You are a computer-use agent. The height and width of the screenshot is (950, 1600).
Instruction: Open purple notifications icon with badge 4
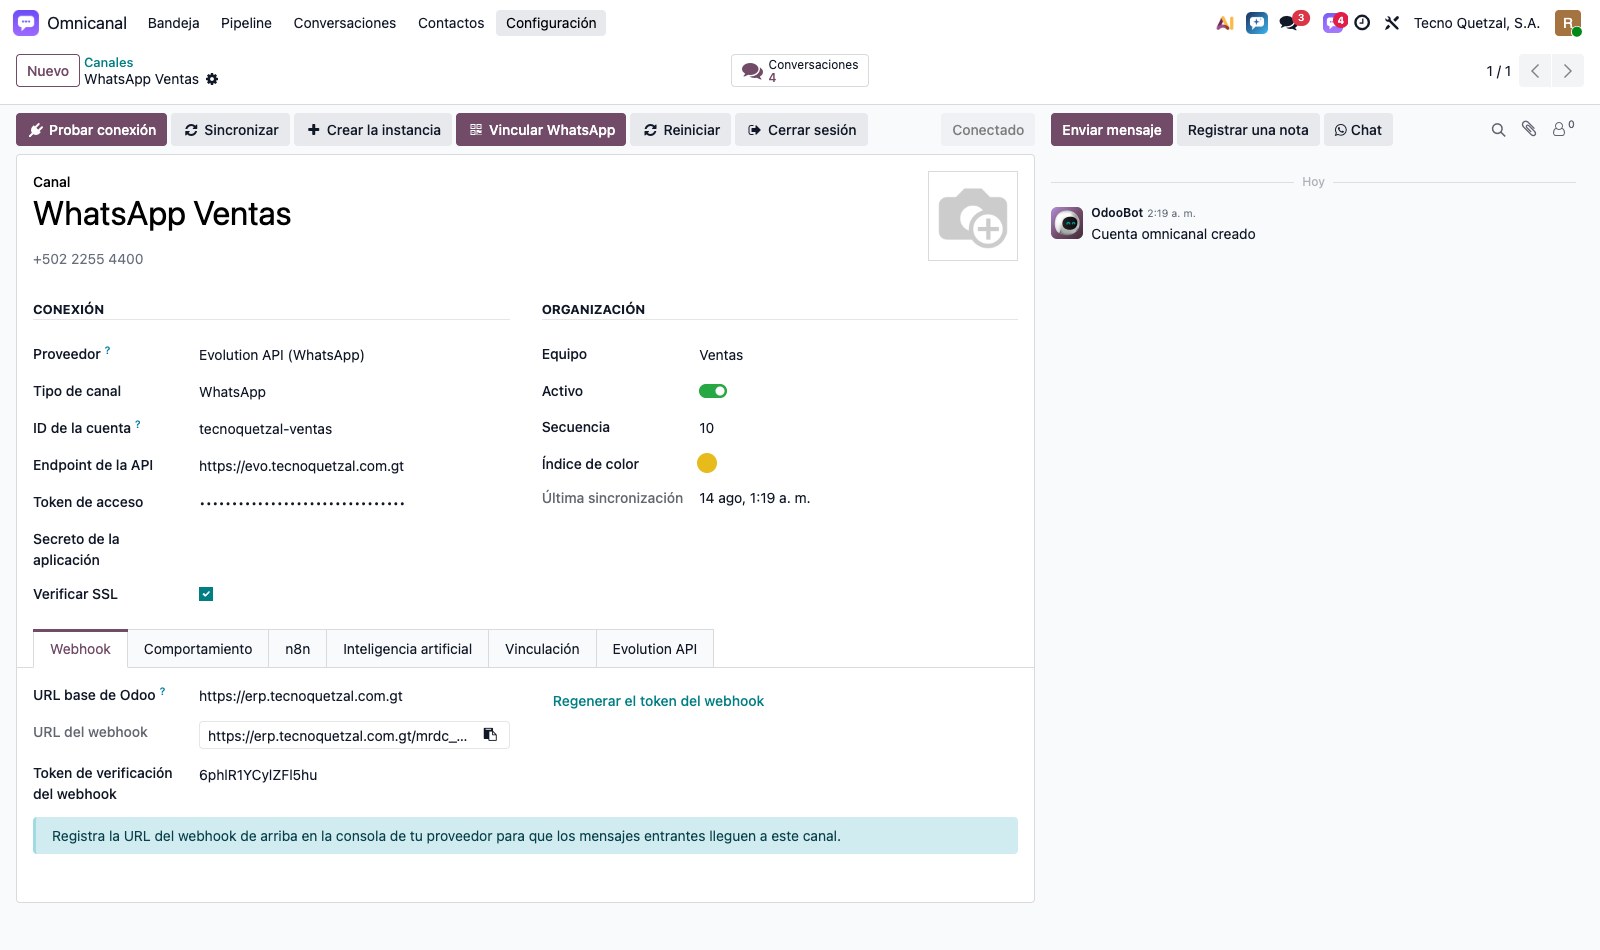pyautogui.click(x=1334, y=22)
